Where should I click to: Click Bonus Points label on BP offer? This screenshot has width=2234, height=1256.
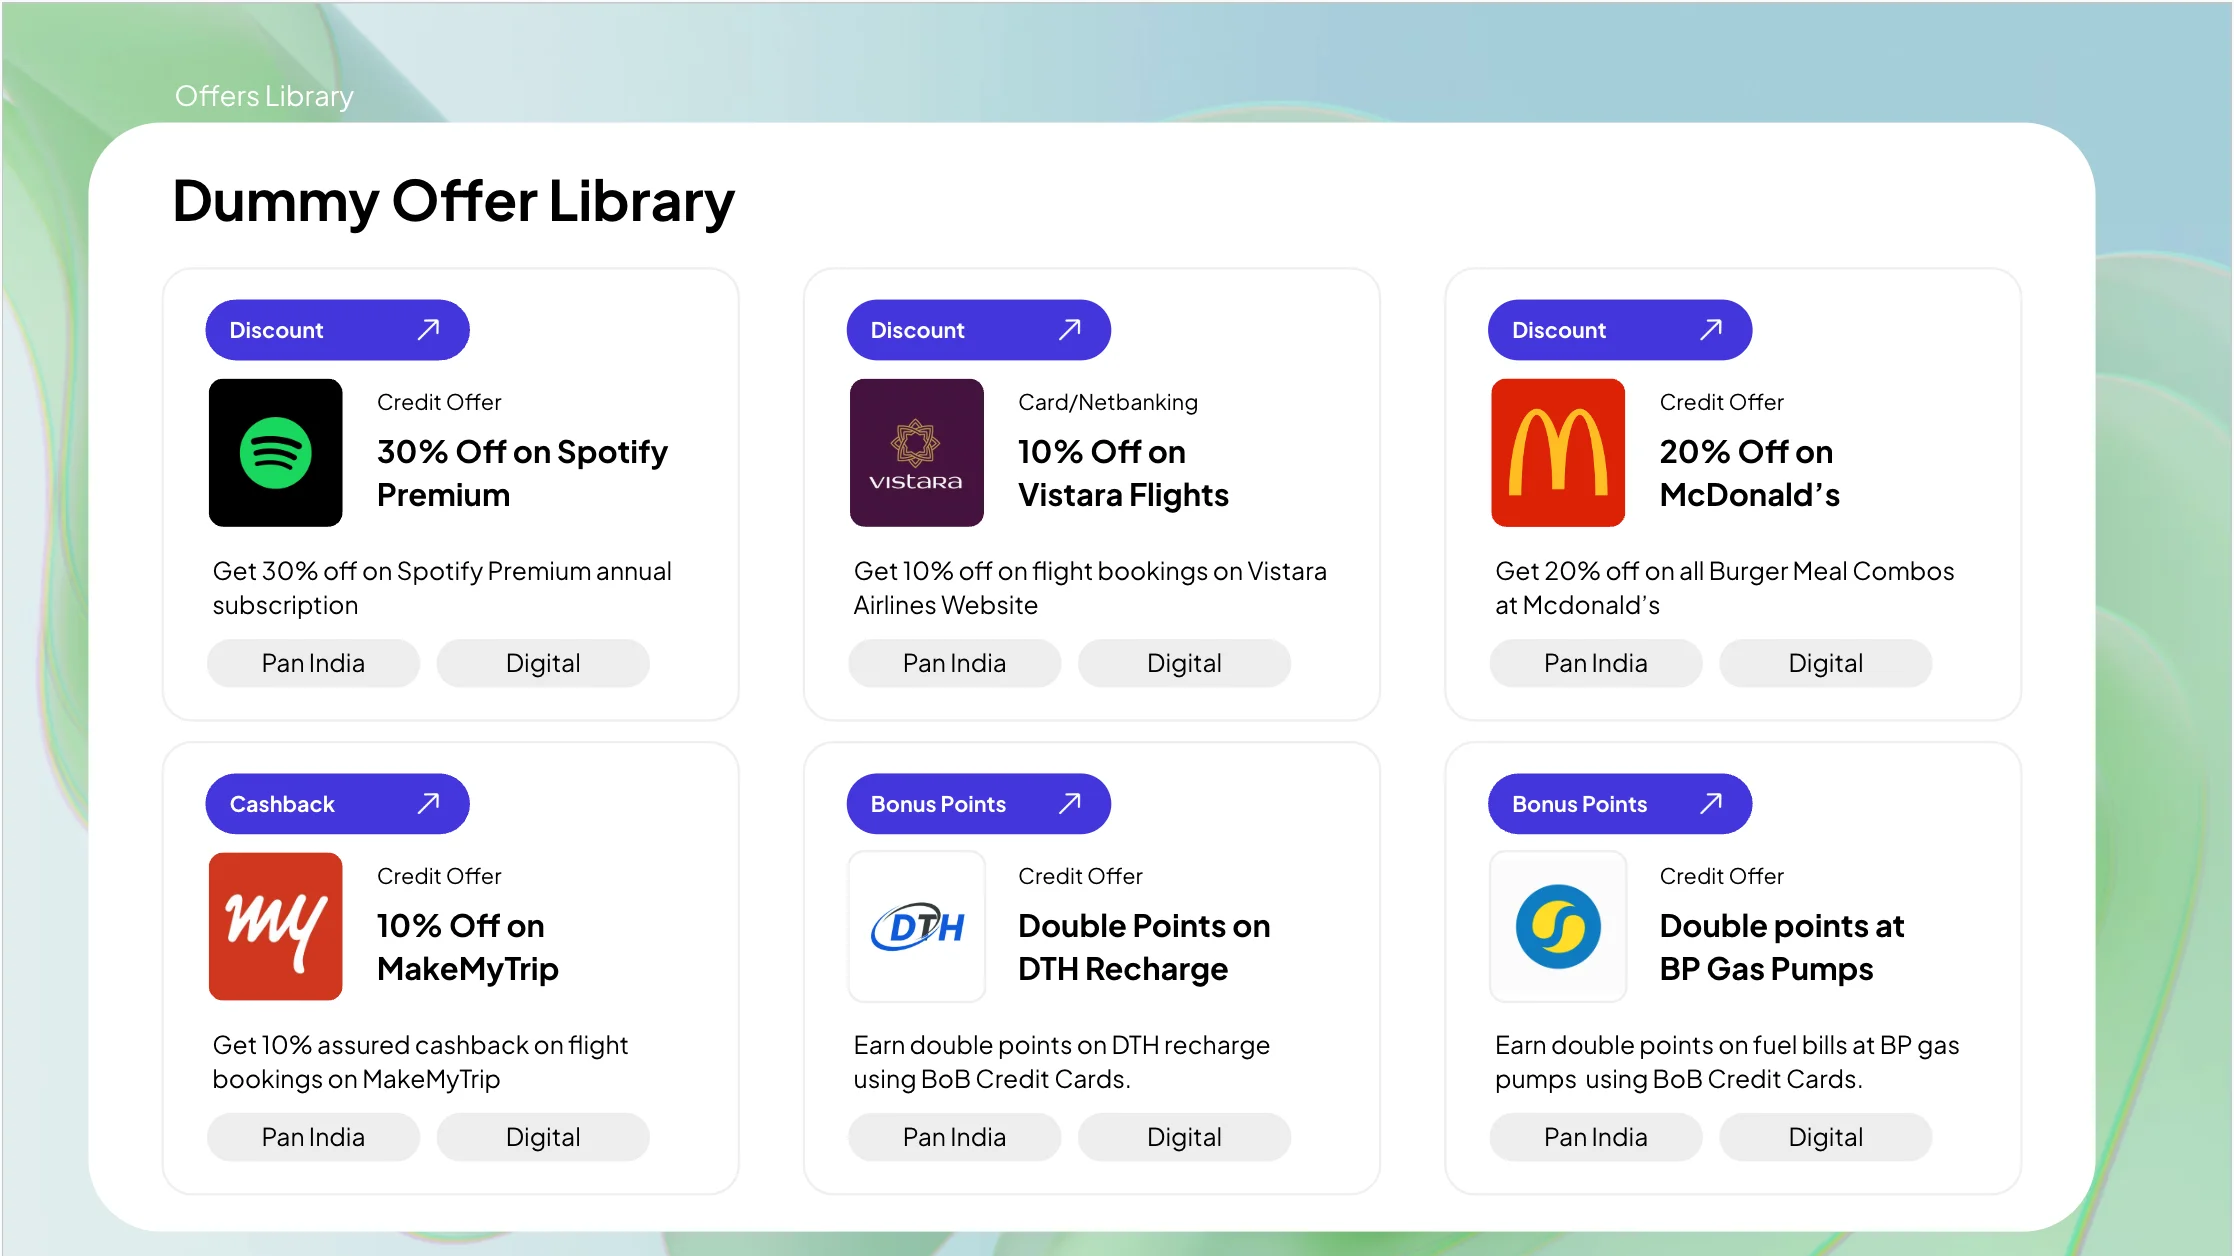pyautogui.click(x=1579, y=804)
